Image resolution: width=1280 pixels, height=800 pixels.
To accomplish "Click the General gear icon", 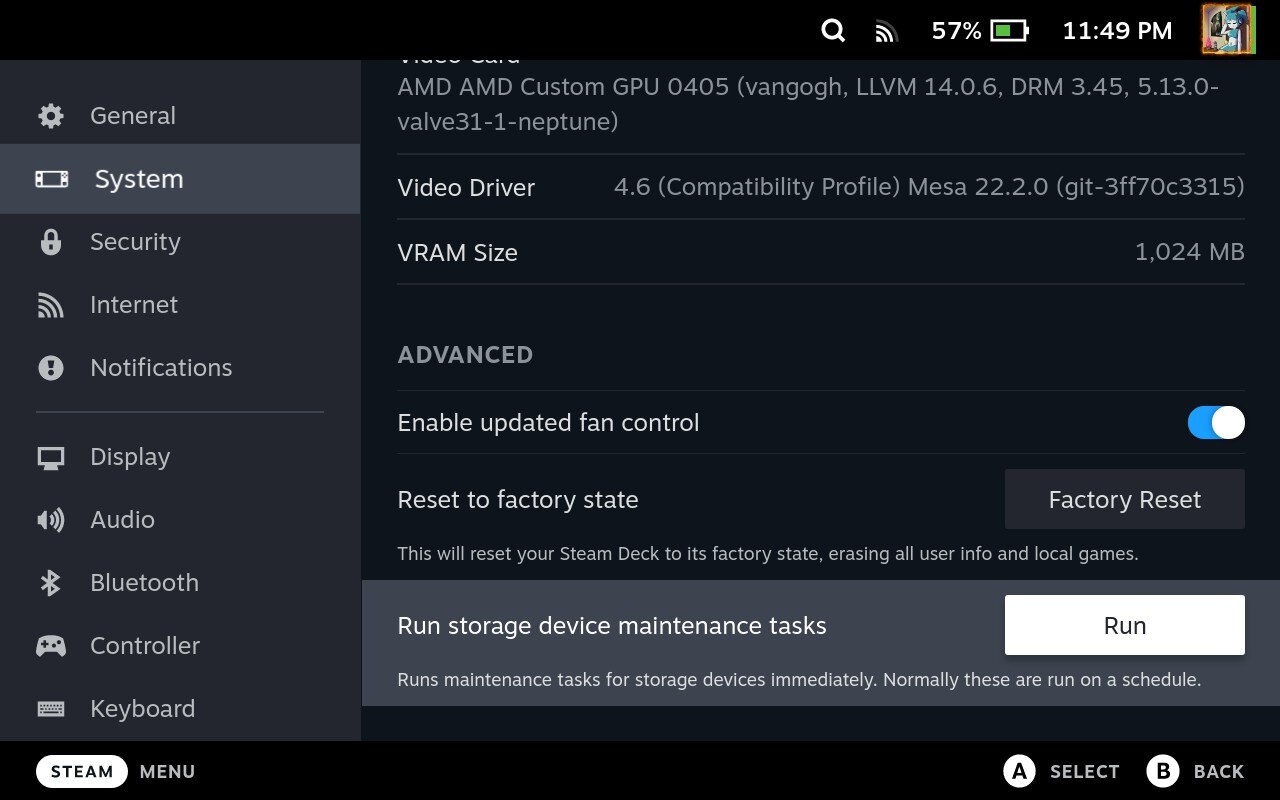I will point(51,116).
